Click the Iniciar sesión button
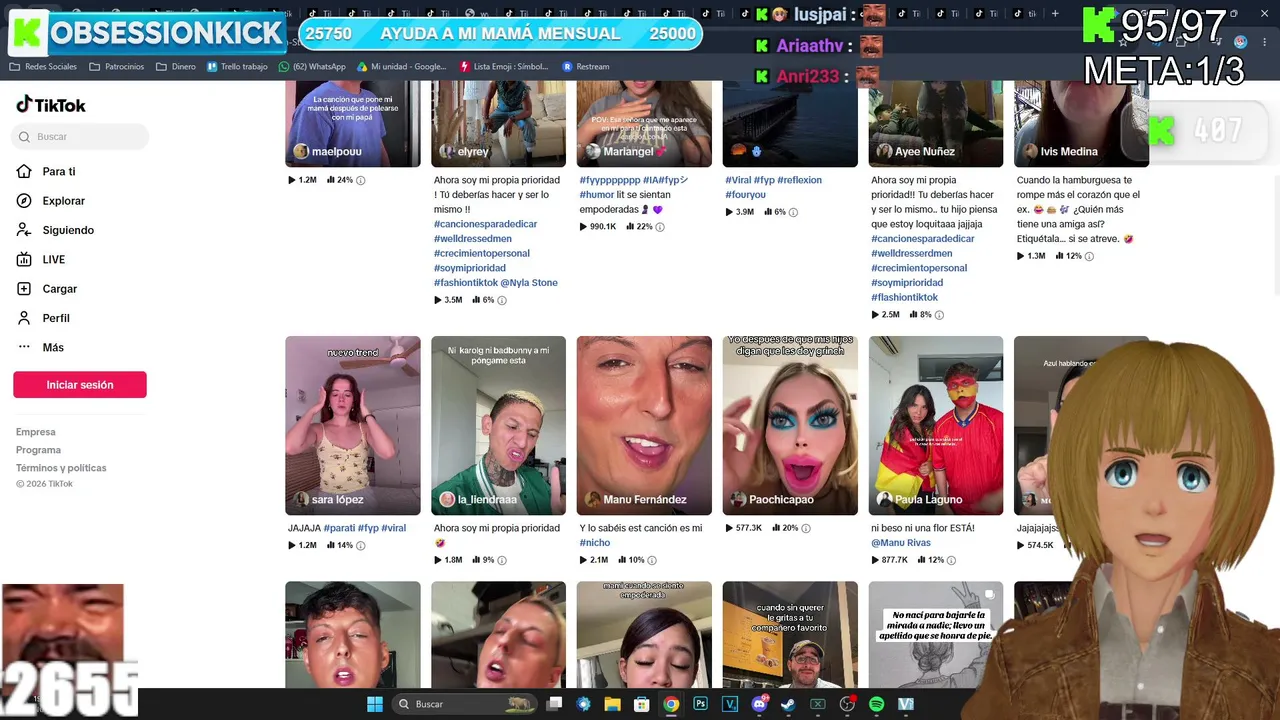The image size is (1280, 720). pyautogui.click(x=80, y=385)
